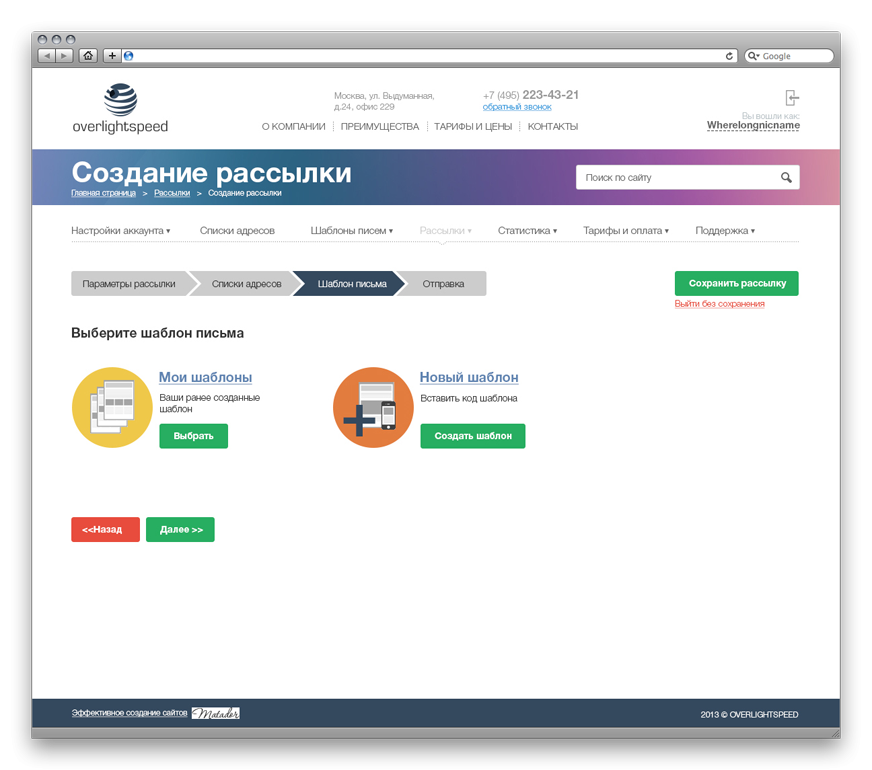Image resolution: width=872 pixels, height=770 pixels.
Task: Click the orange New Template circle icon
Action: pyautogui.click(x=373, y=408)
